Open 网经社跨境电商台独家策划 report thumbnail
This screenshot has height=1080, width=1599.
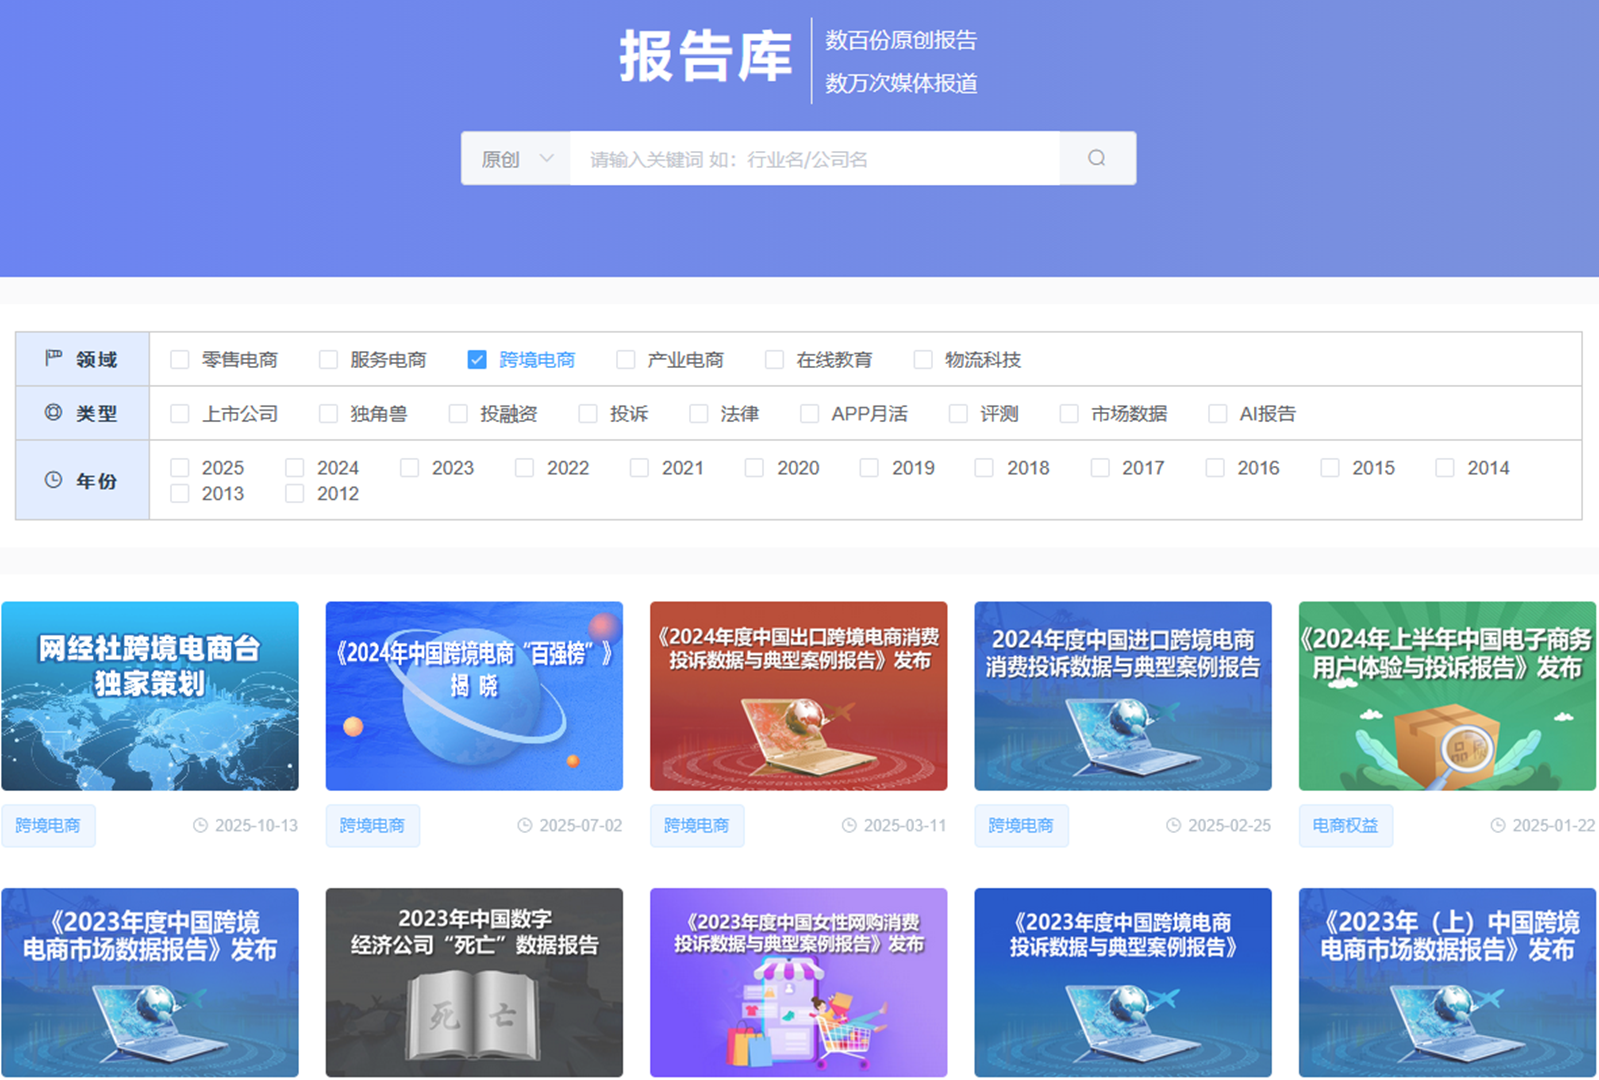pos(150,696)
